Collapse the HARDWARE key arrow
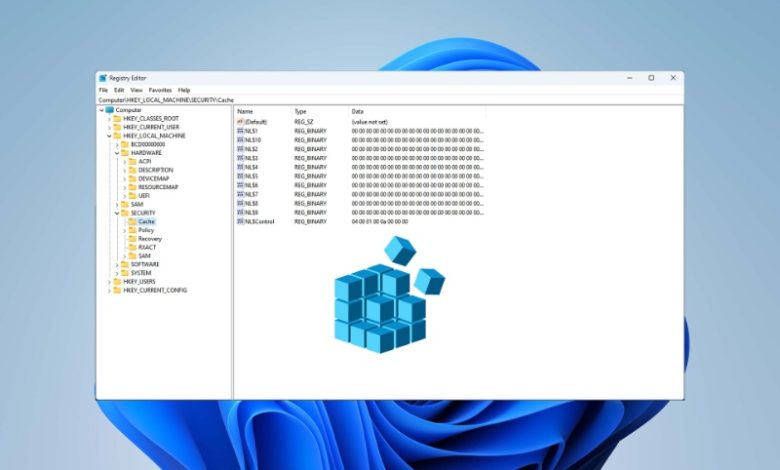 click(117, 153)
